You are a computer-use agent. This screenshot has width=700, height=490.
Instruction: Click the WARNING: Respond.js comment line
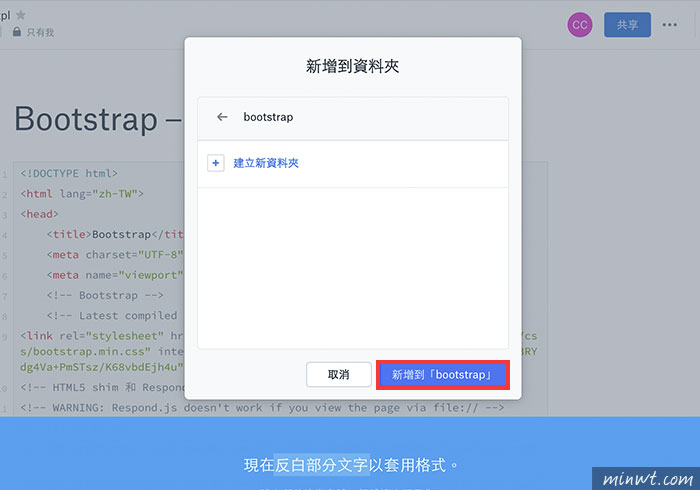262,407
